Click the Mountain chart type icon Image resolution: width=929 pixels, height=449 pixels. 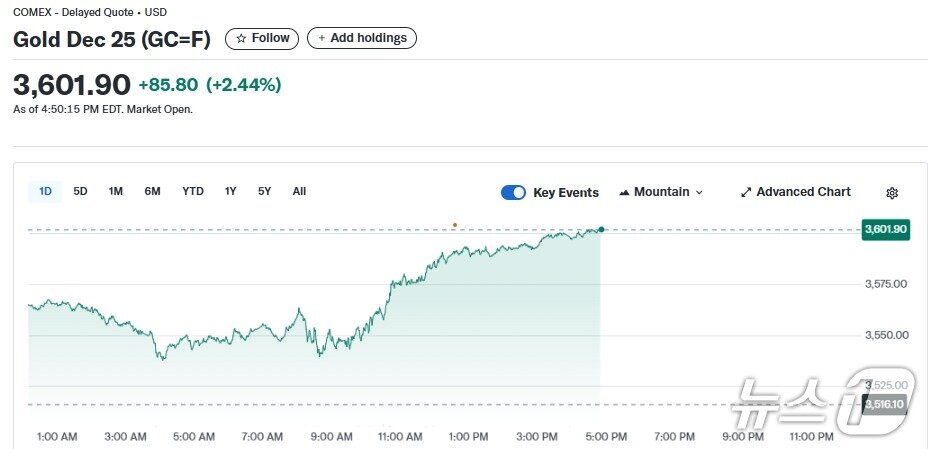624,192
